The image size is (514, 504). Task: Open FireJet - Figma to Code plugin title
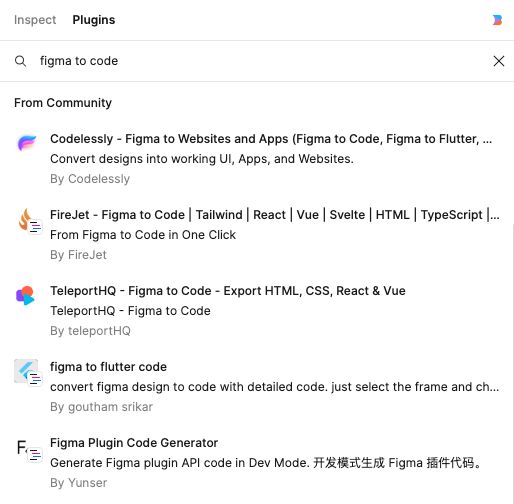(x=274, y=215)
